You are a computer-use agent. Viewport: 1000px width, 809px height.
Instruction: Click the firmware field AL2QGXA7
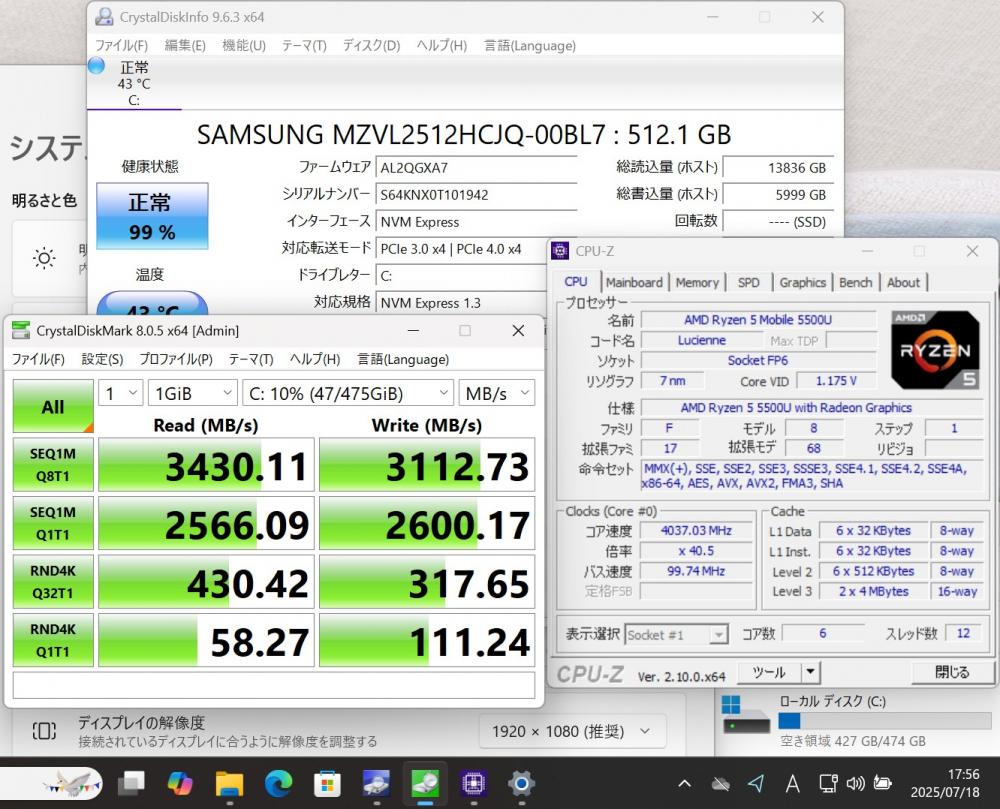click(476, 168)
